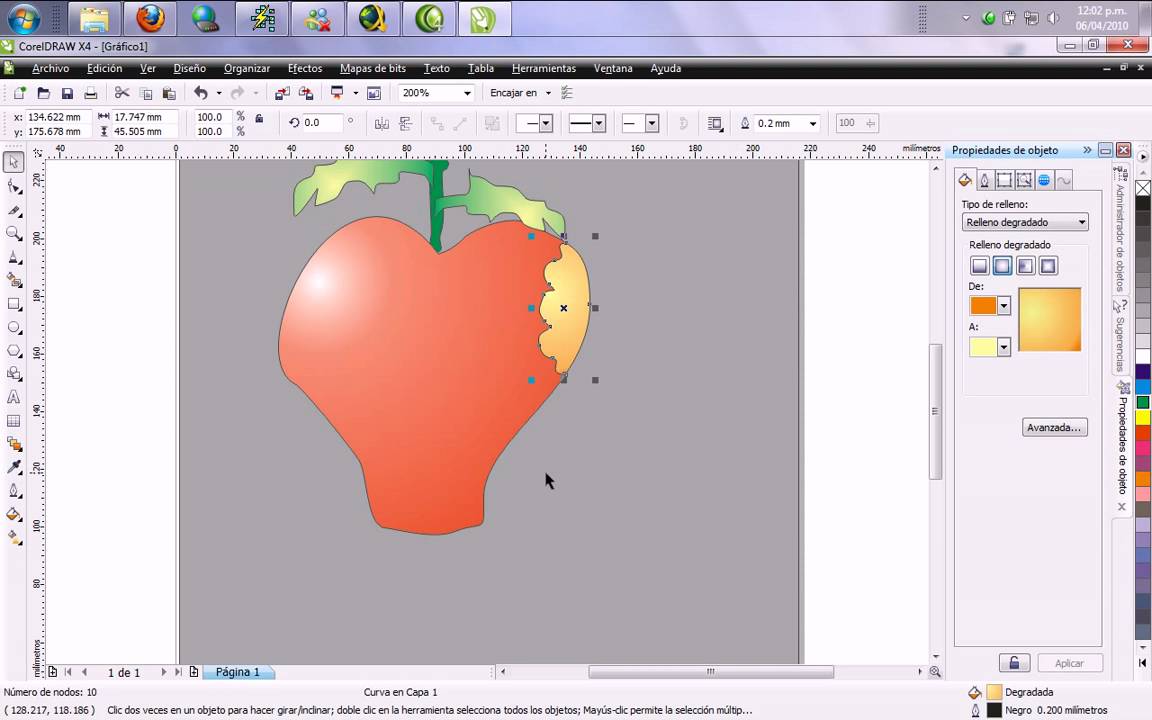This screenshot has height=720, width=1152.
Task: Click the Windows Start orb
Action: coord(24,18)
